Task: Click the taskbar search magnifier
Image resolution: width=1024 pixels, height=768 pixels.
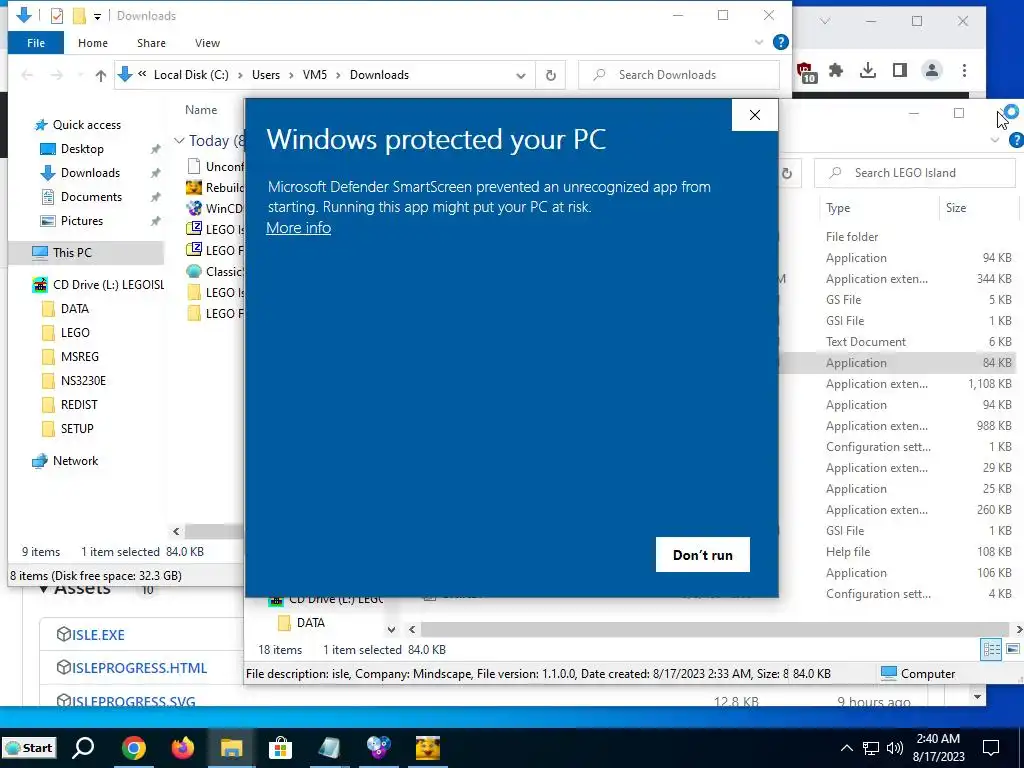Action: pos(84,748)
